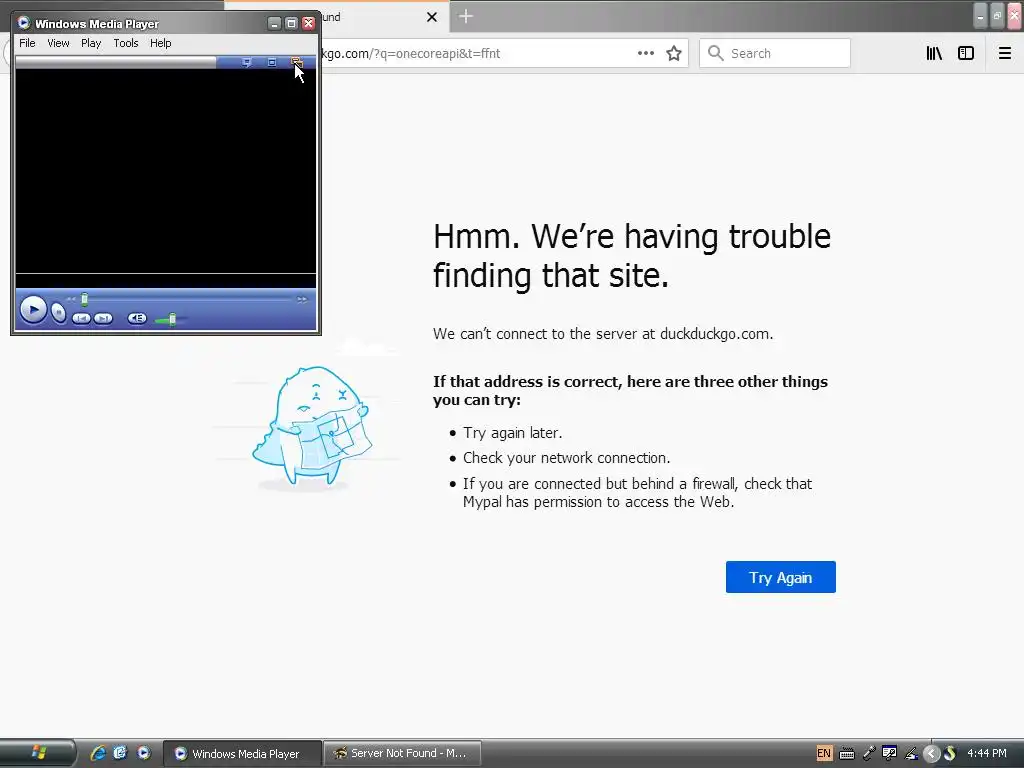The height and width of the screenshot is (768, 1024).
Task: Click the Stop button in Media Player
Action: [58, 313]
